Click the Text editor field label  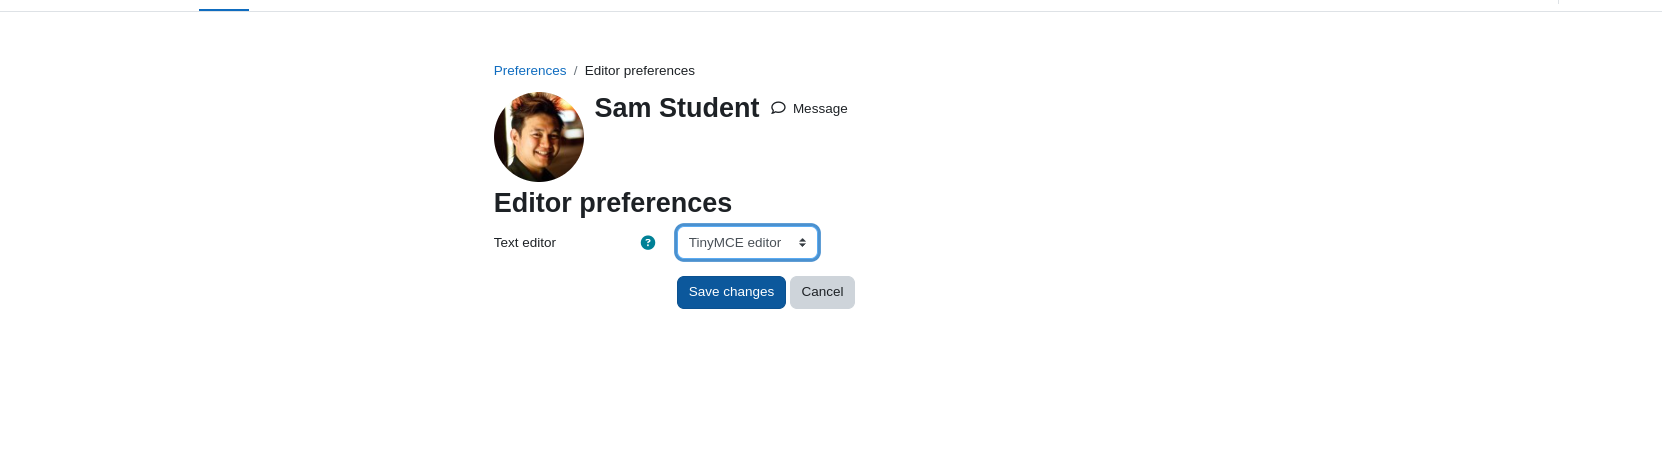tap(525, 243)
